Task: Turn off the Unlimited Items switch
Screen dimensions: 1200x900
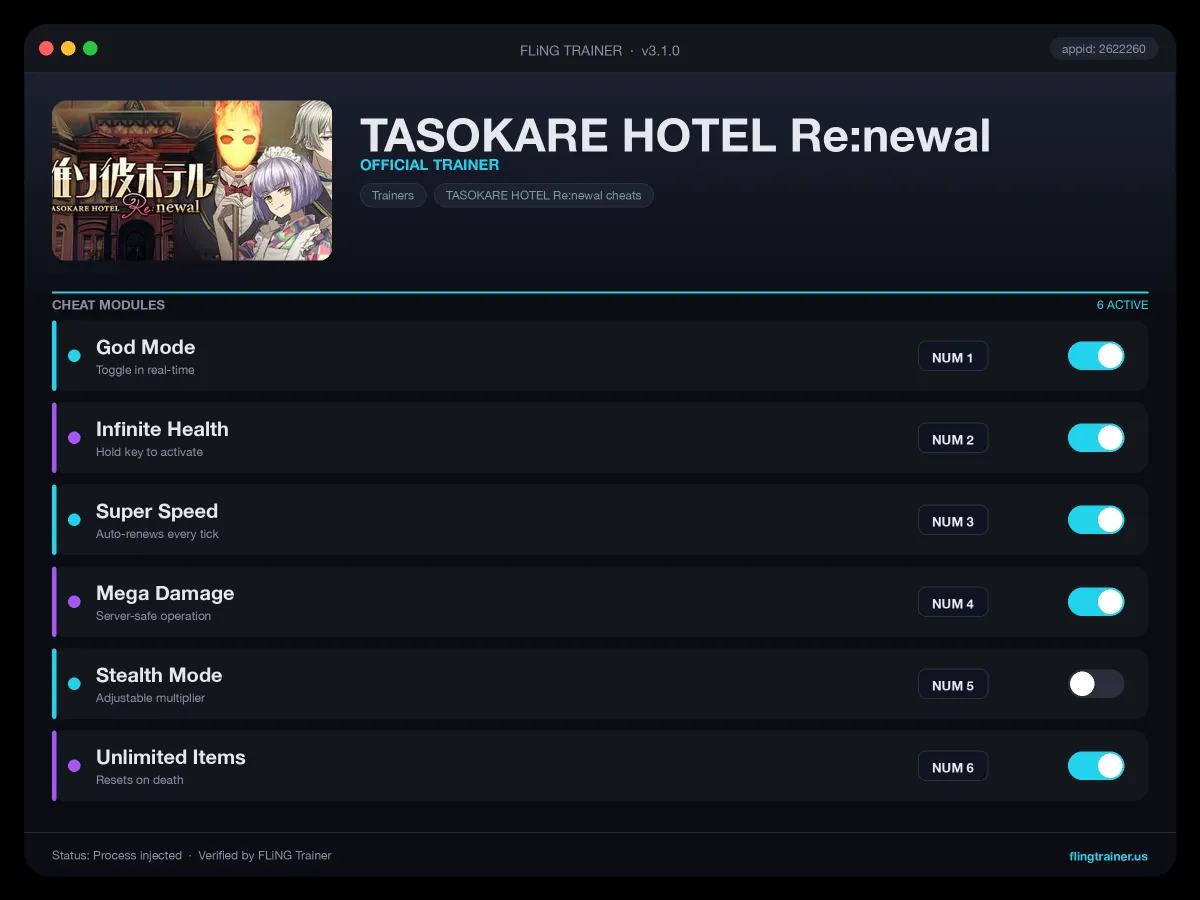Action: point(1096,766)
